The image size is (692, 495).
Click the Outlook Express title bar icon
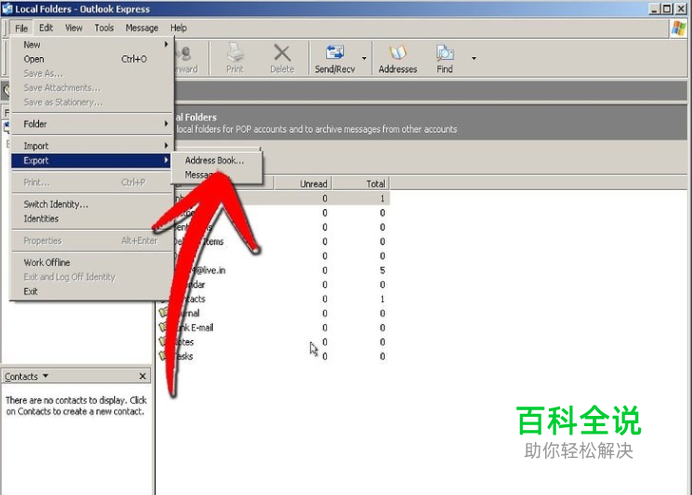(7, 8)
